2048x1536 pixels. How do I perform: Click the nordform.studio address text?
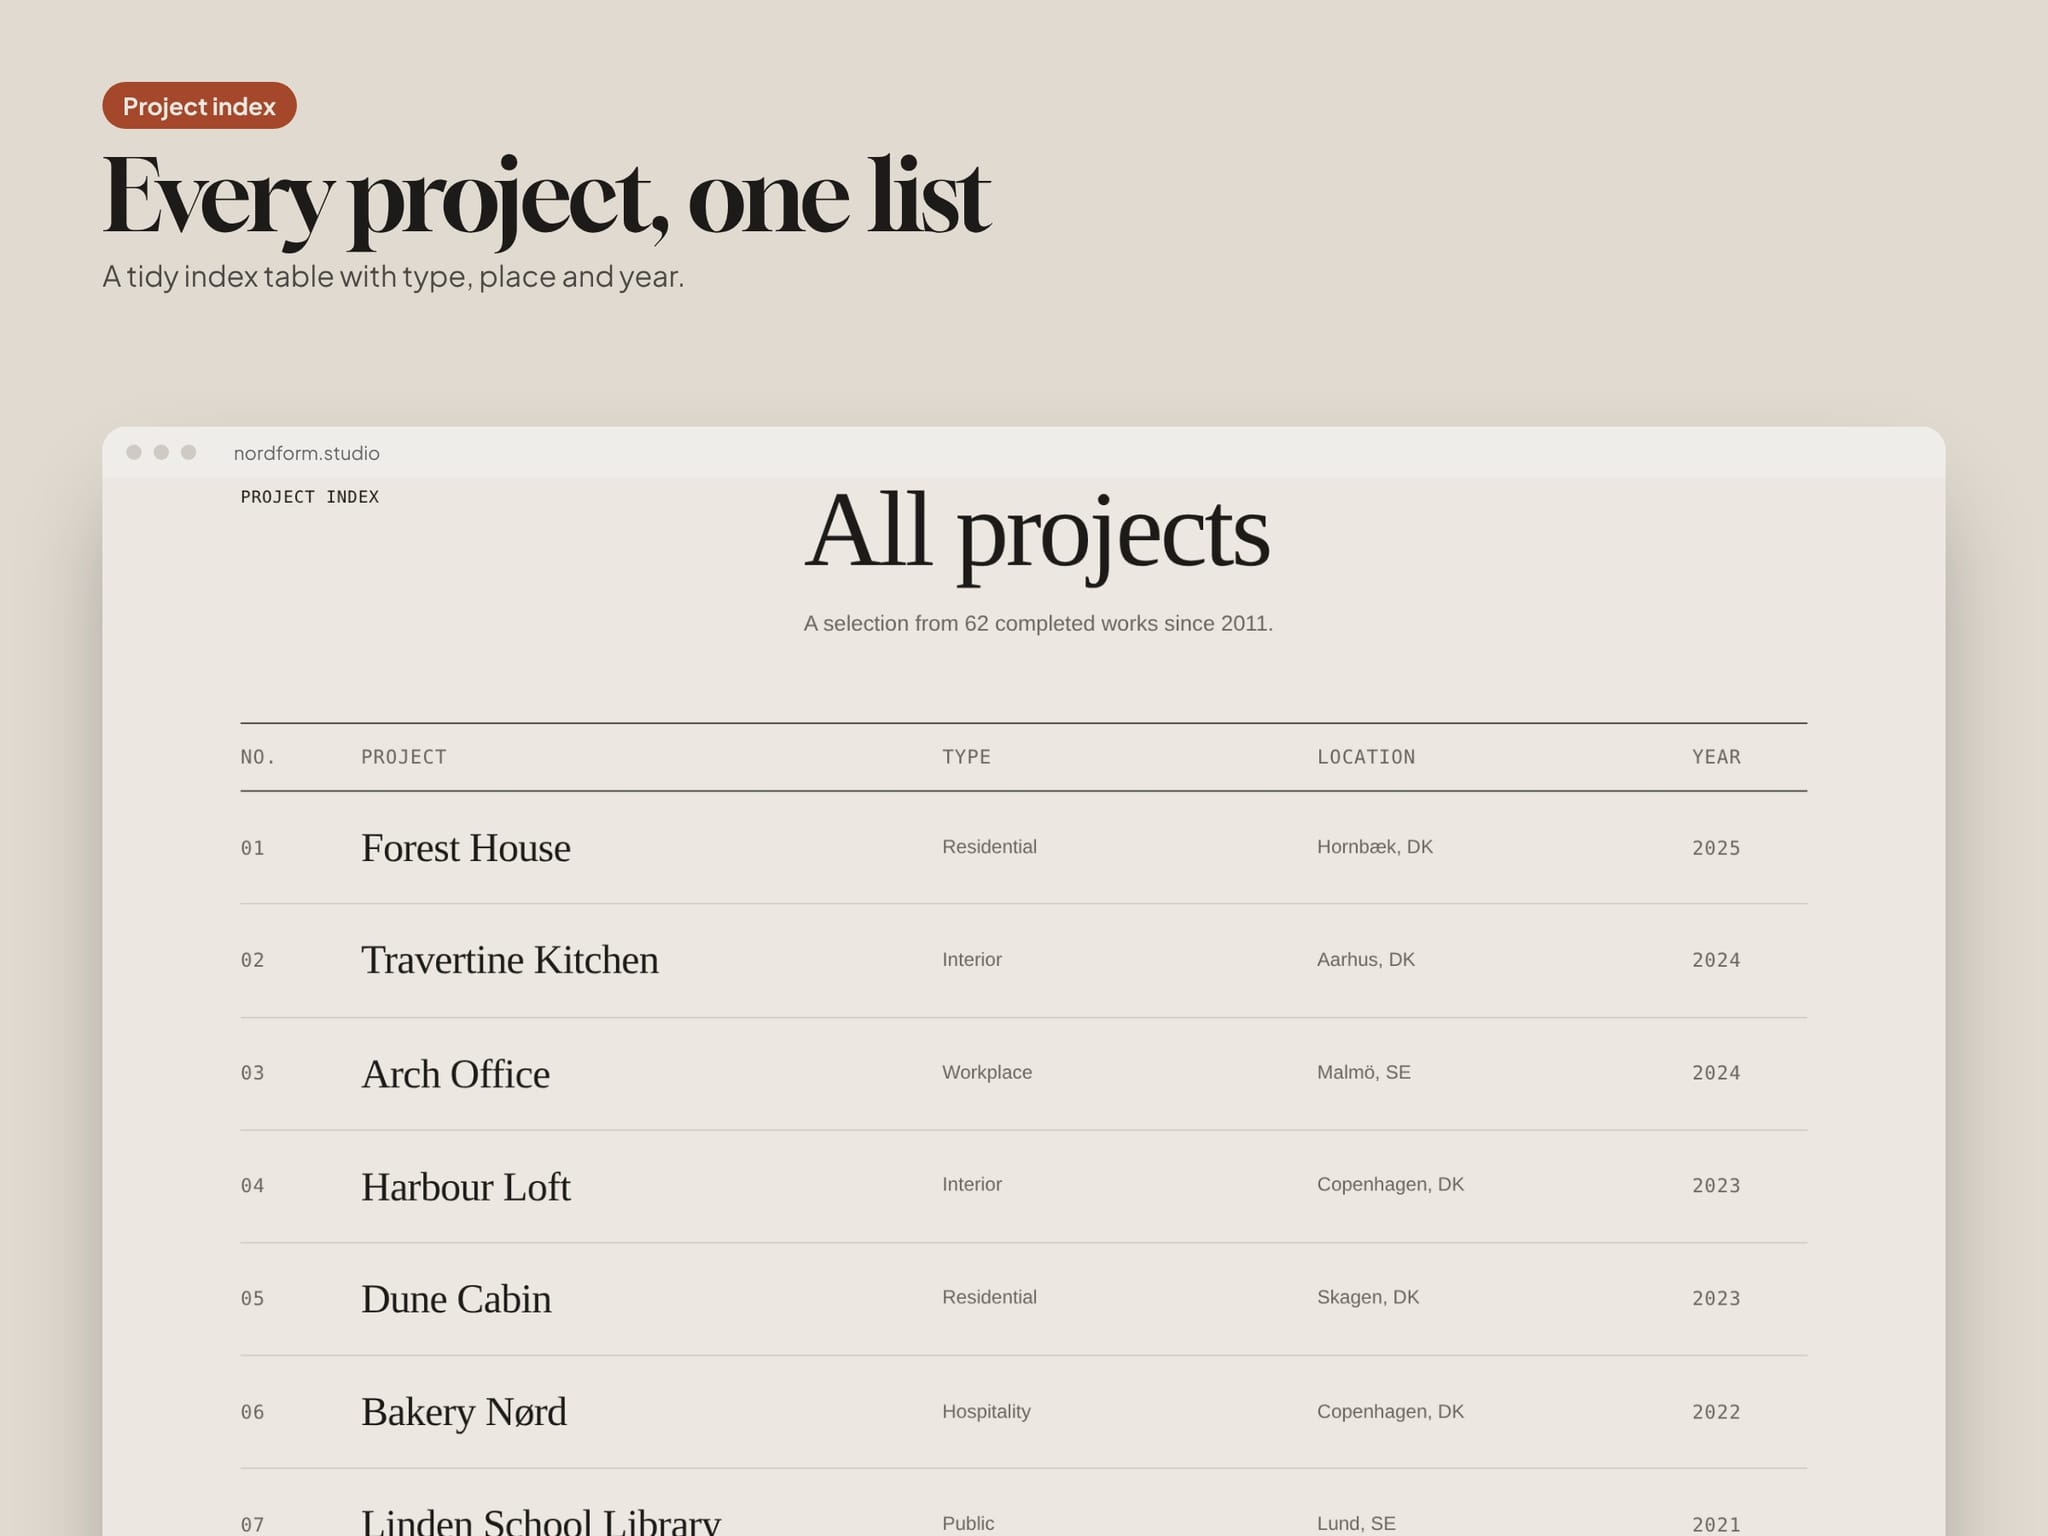(x=306, y=453)
